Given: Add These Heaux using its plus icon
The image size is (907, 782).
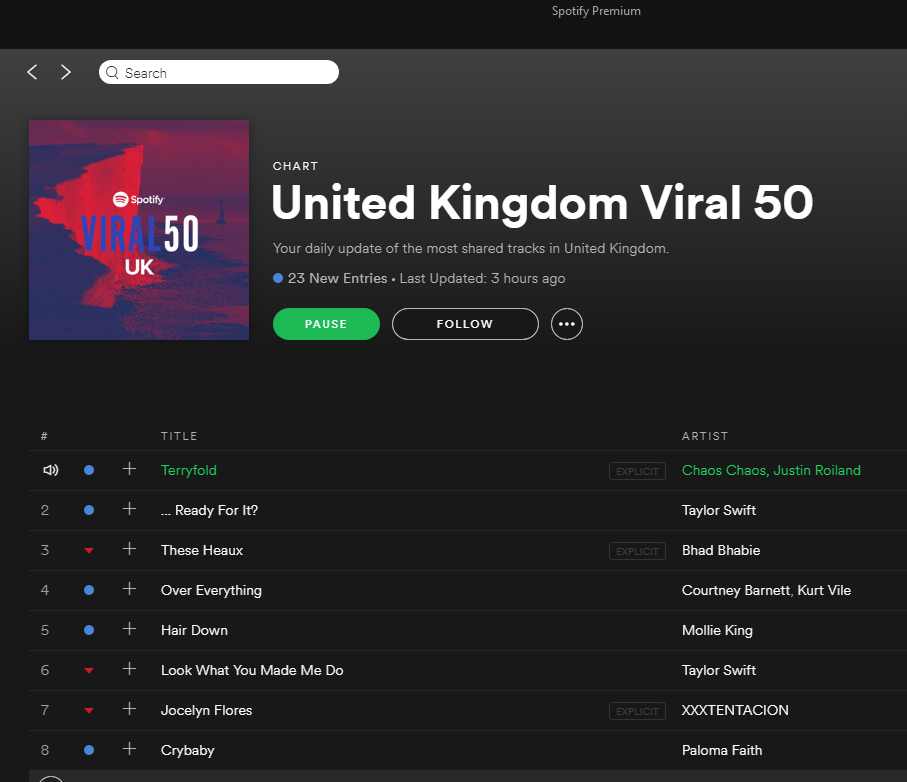Looking at the screenshot, I should [130, 549].
